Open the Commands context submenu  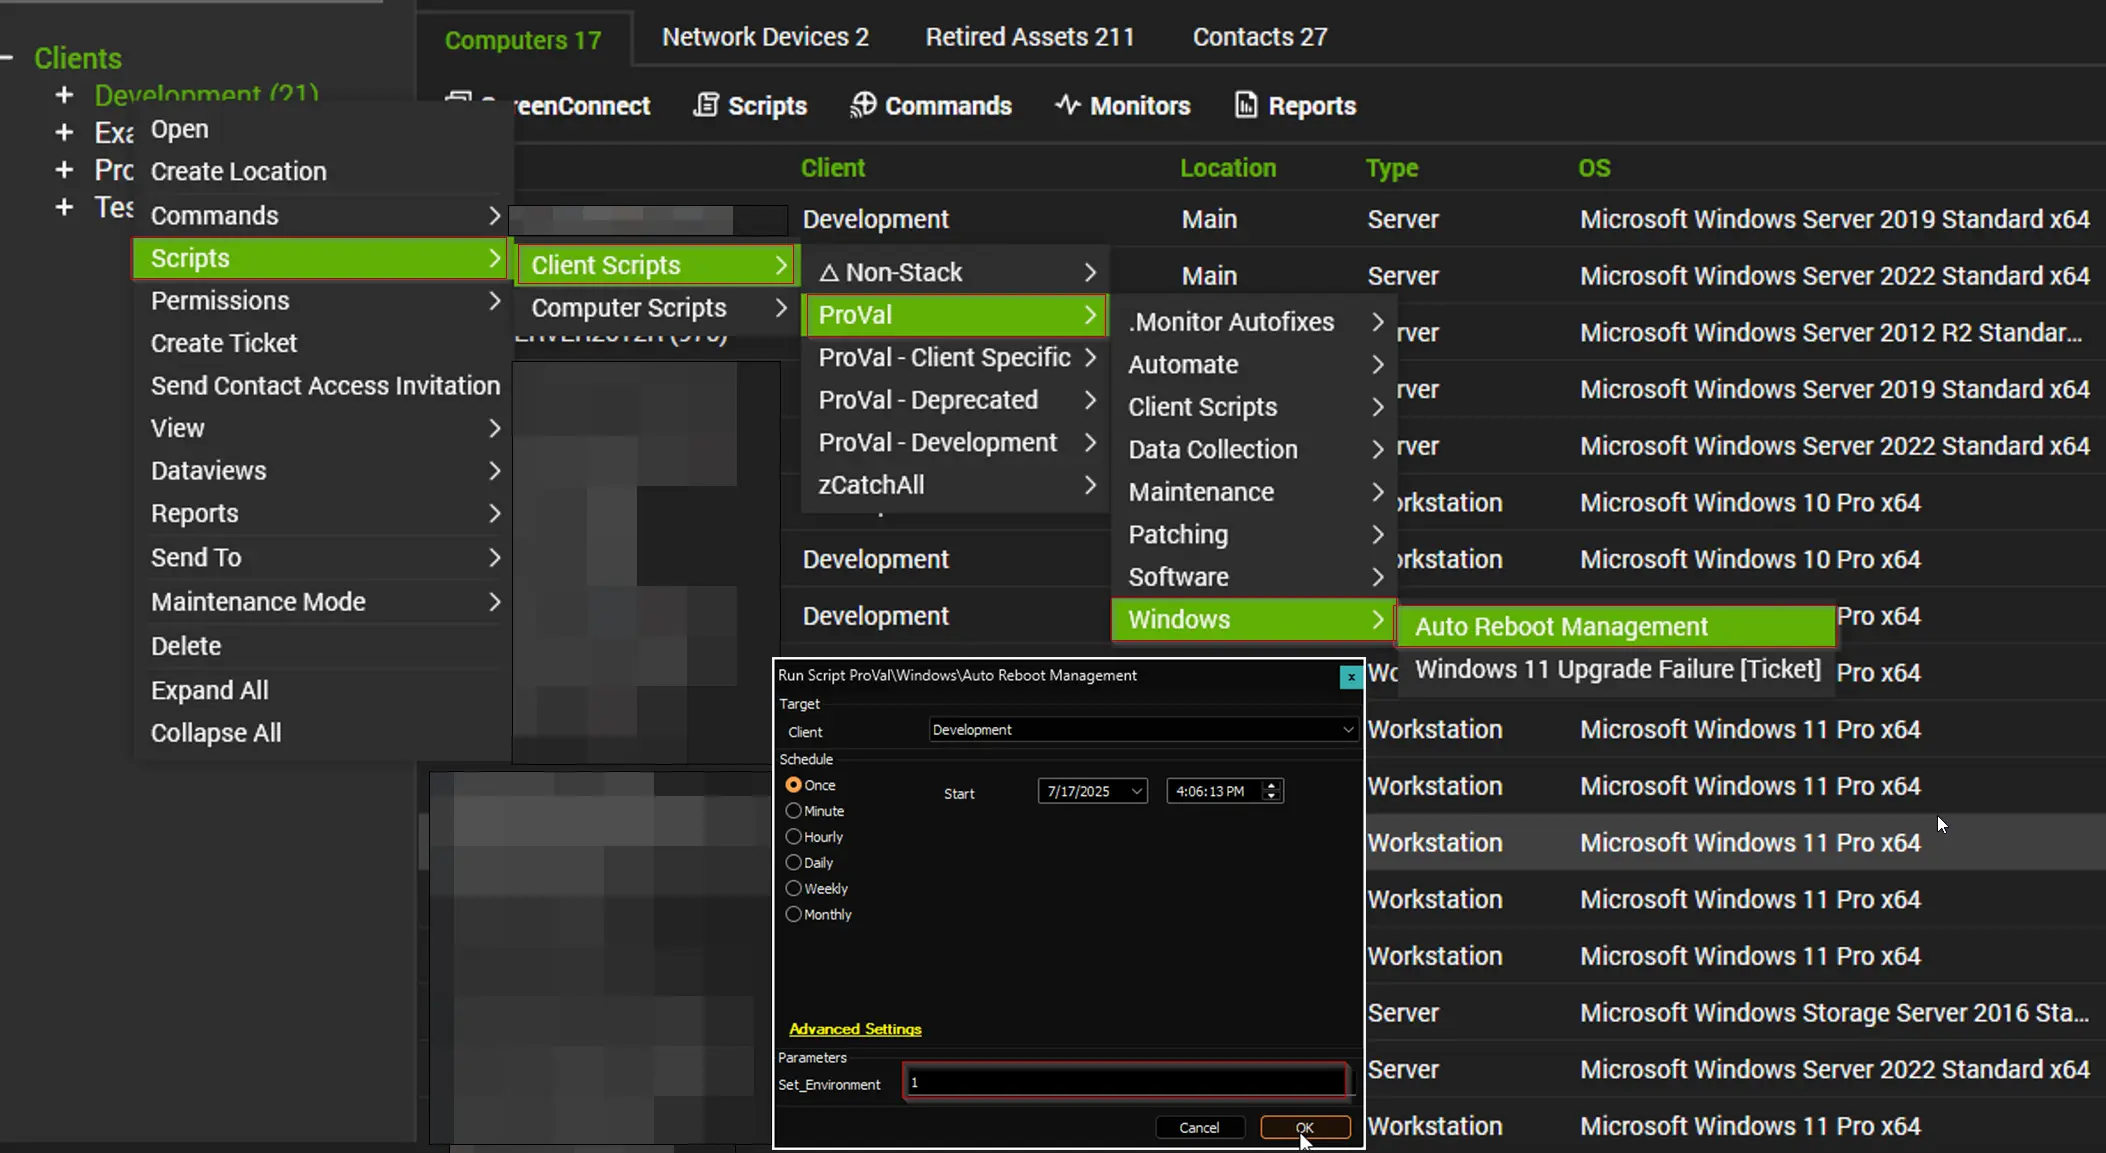pyautogui.click(x=322, y=215)
